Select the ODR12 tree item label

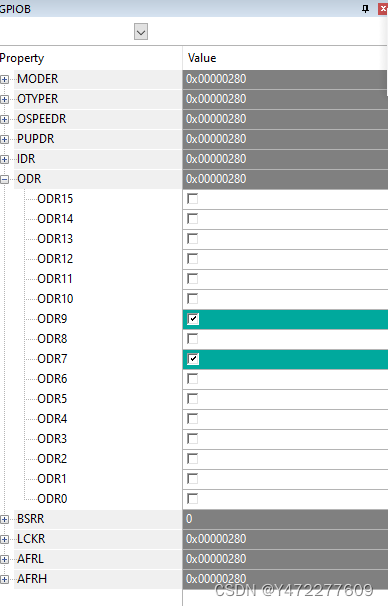pos(55,259)
